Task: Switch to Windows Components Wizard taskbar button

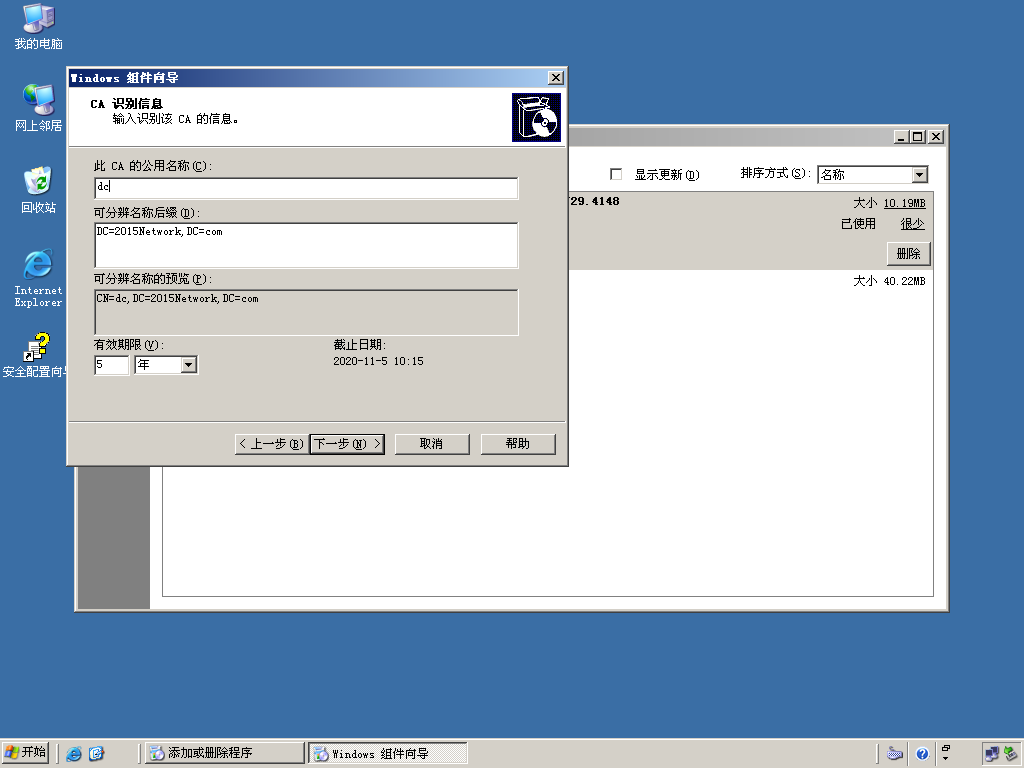Action: click(x=387, y=753)
